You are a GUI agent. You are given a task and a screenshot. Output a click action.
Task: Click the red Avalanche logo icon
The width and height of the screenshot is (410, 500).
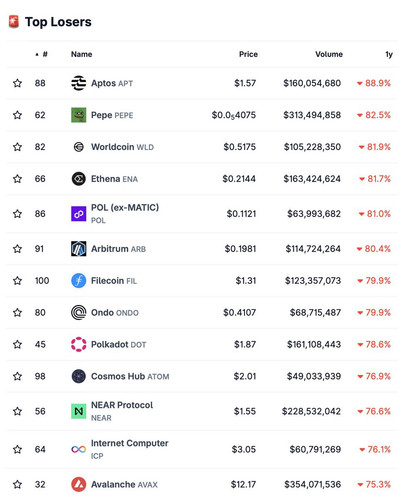tap(79, 484)
